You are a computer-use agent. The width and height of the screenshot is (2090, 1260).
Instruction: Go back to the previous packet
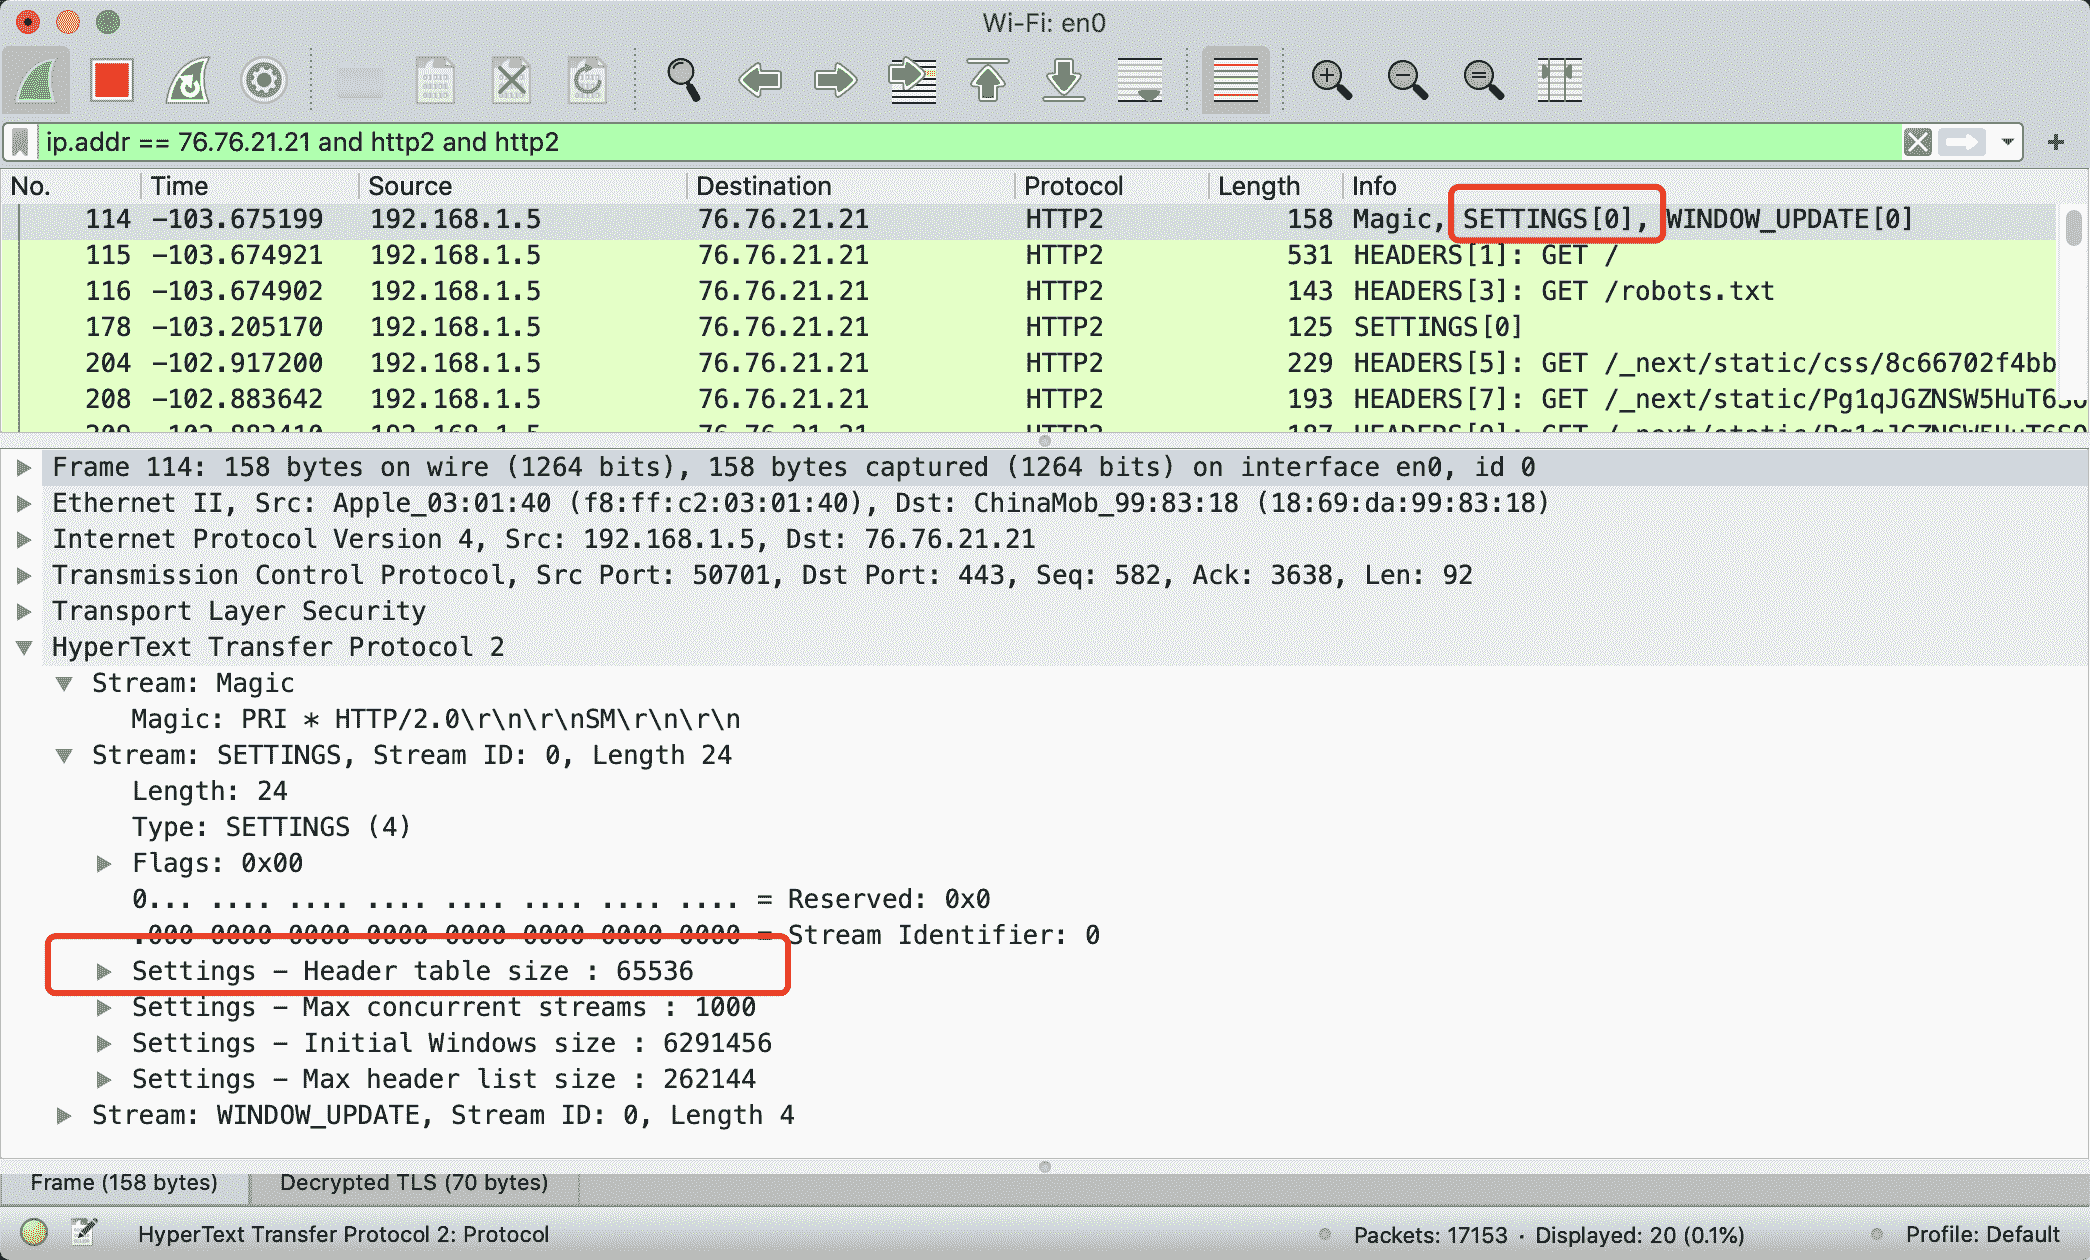click(x=760, y=80)
